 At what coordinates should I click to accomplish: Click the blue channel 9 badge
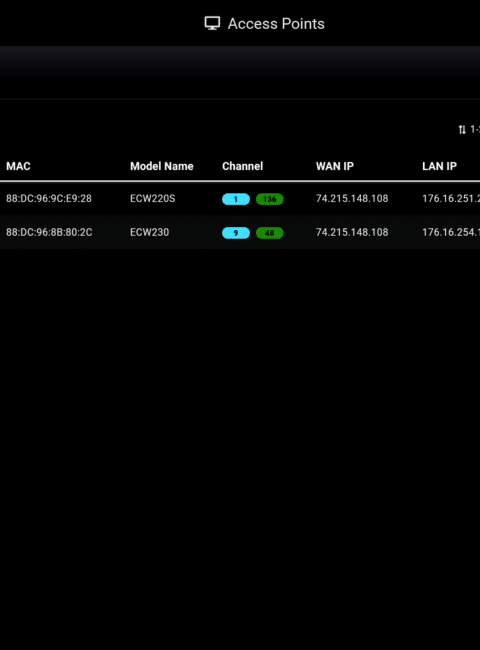click(x=236, y=233)
